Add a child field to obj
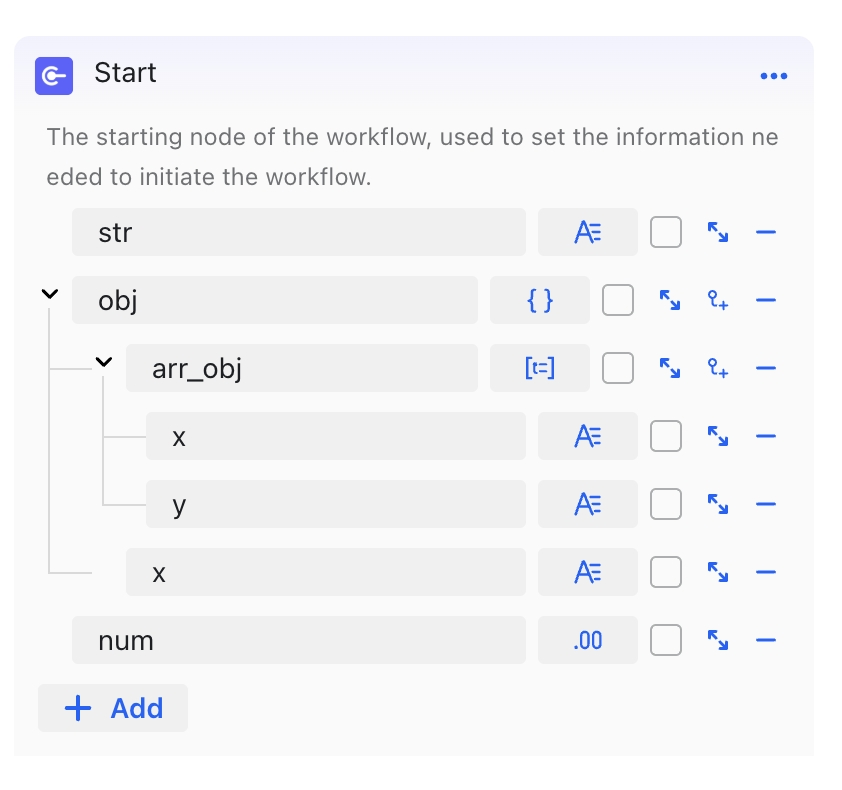This screenshot has height=790, width=842. pos(717,300)
